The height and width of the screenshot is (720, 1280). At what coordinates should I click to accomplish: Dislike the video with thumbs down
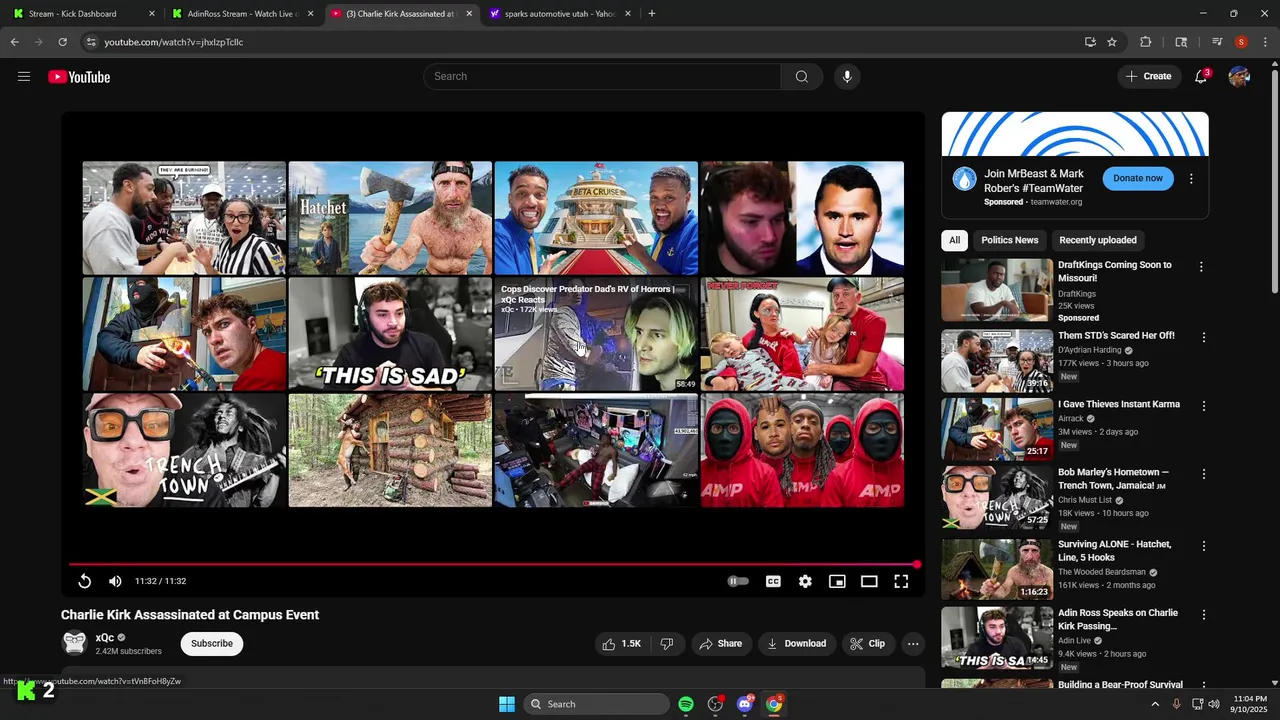point(667,644)
